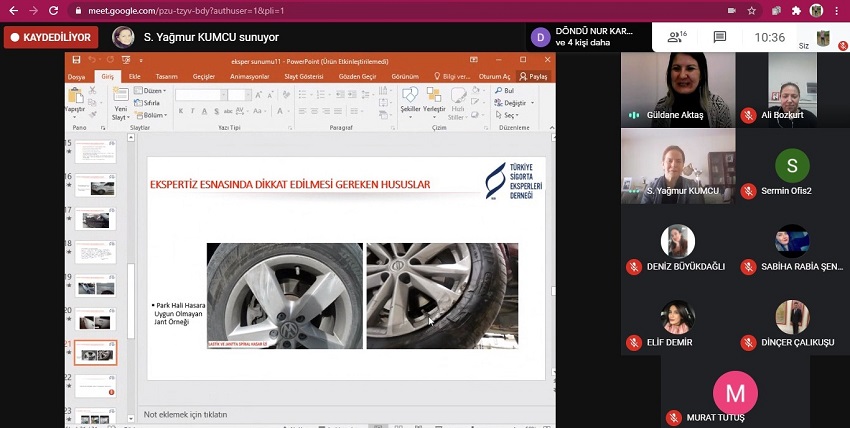Open the Seç selection dropdown
This screenshot has height=428, width=850.
510,115
